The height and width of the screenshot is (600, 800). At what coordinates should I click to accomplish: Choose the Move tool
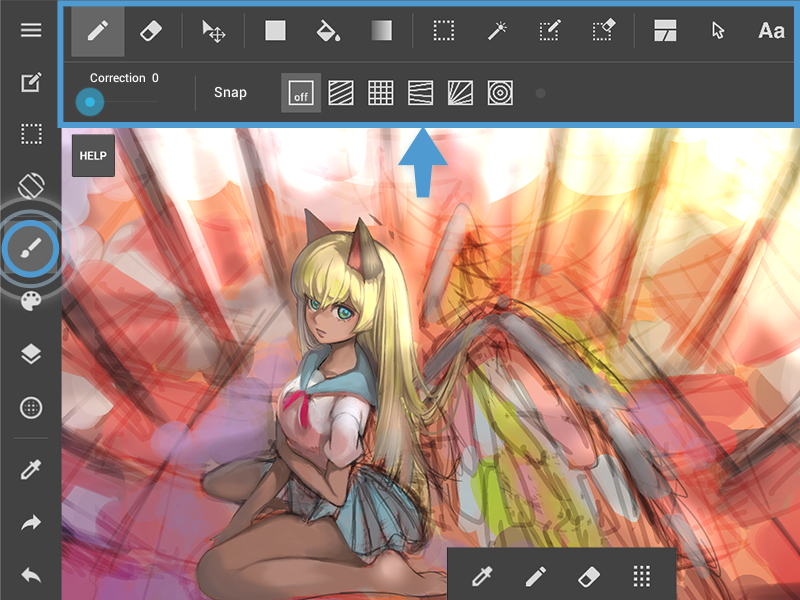[213, 31]
